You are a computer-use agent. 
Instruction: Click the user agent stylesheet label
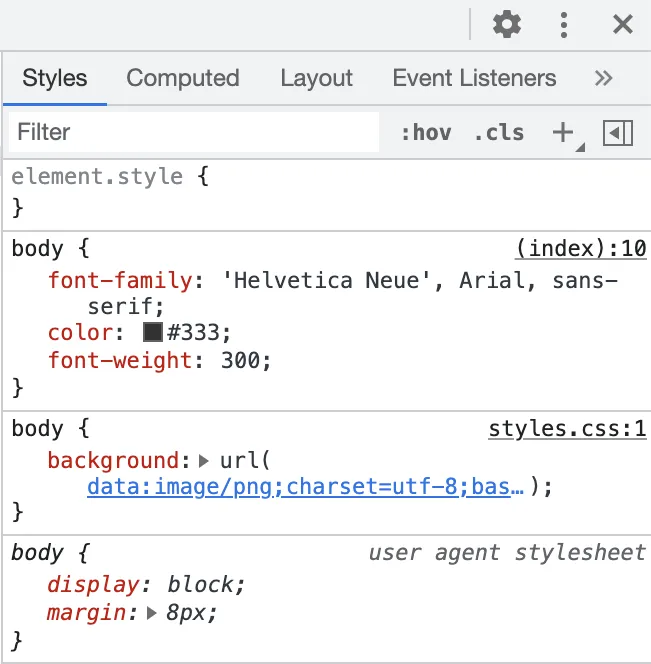507,553
